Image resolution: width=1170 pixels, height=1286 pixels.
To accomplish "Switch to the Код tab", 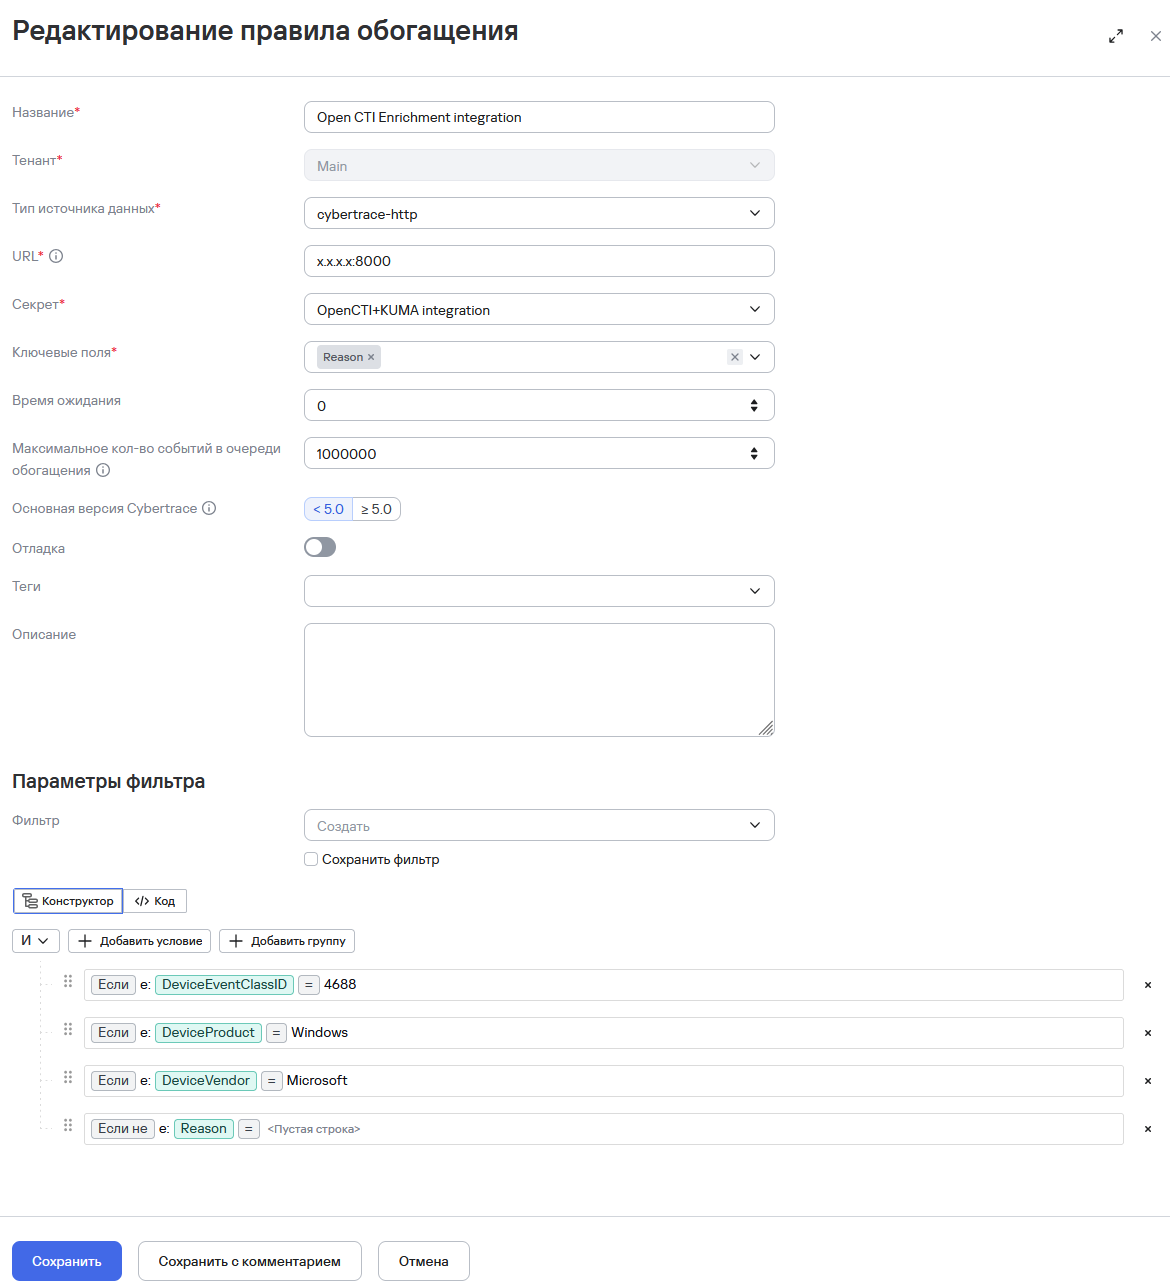I will [155, 901].
